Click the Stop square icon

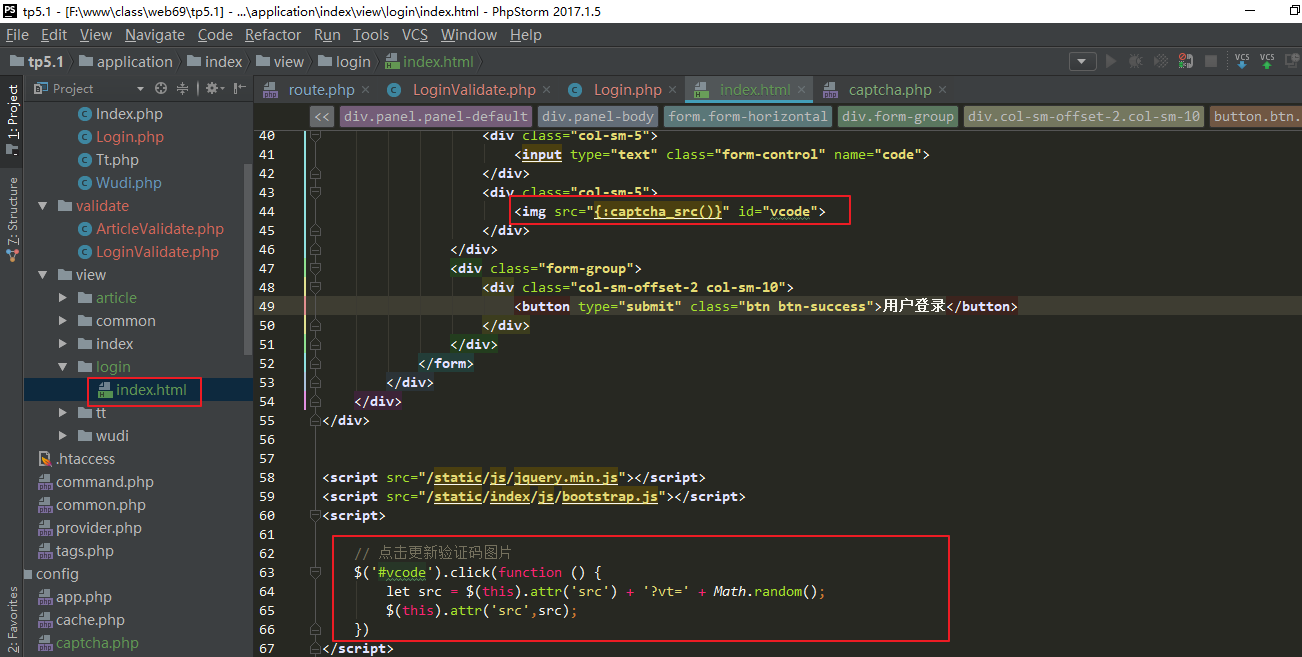(x=1211, y=61)
